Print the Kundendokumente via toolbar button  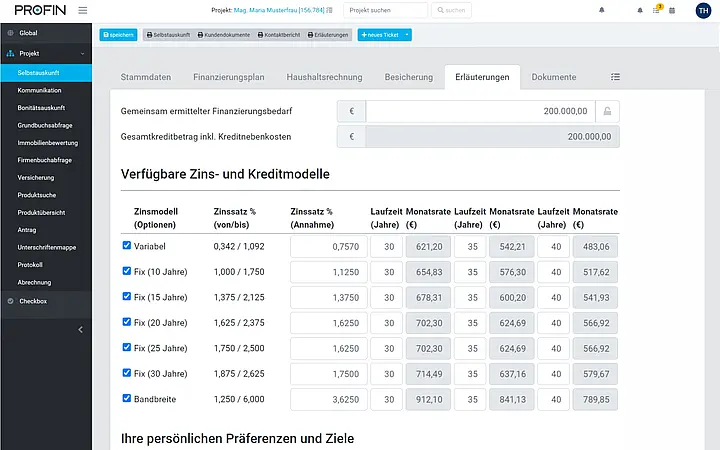pyautogui.click(x=224, y=35)
